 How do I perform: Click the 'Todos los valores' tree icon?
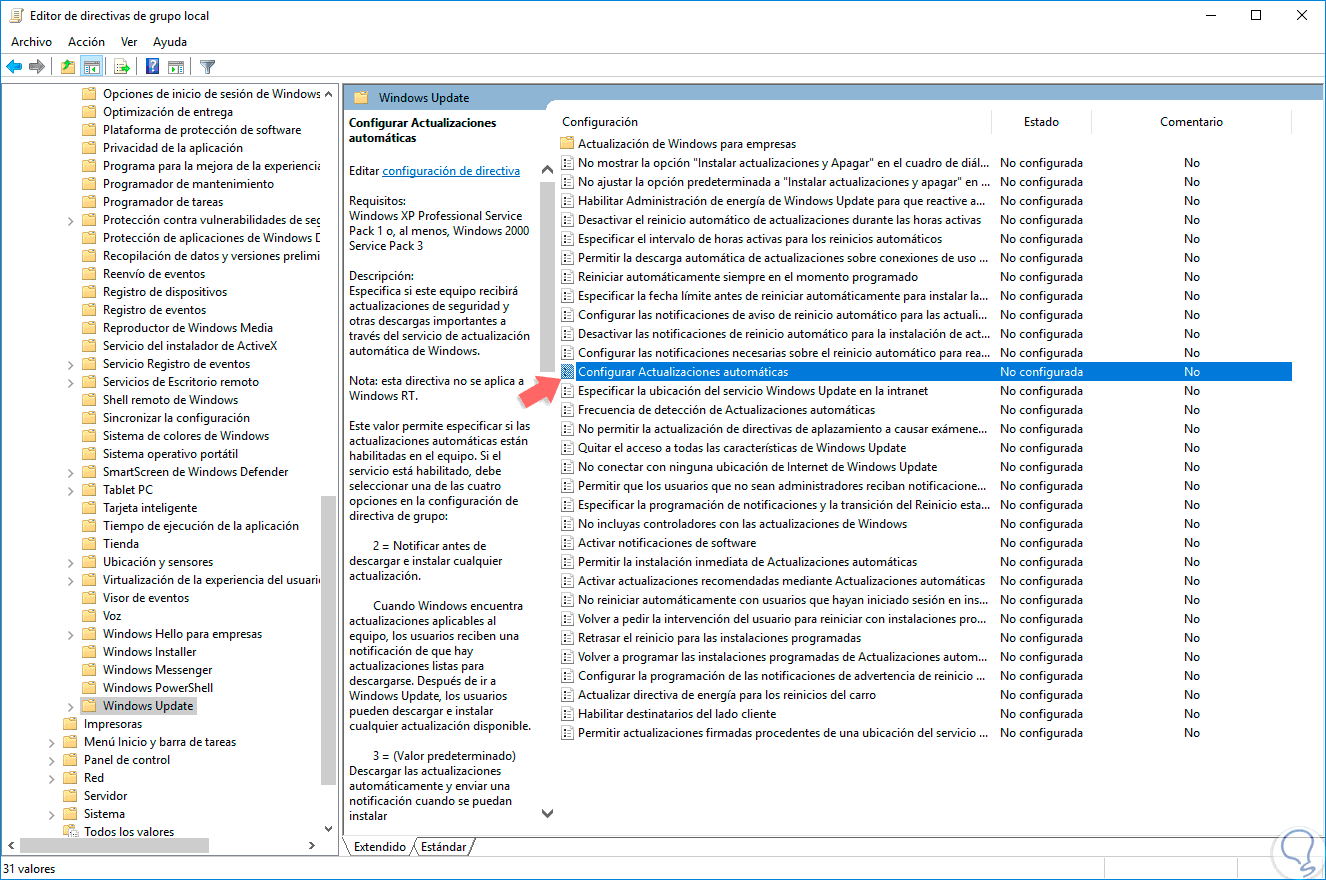click(x=70, y=832)
